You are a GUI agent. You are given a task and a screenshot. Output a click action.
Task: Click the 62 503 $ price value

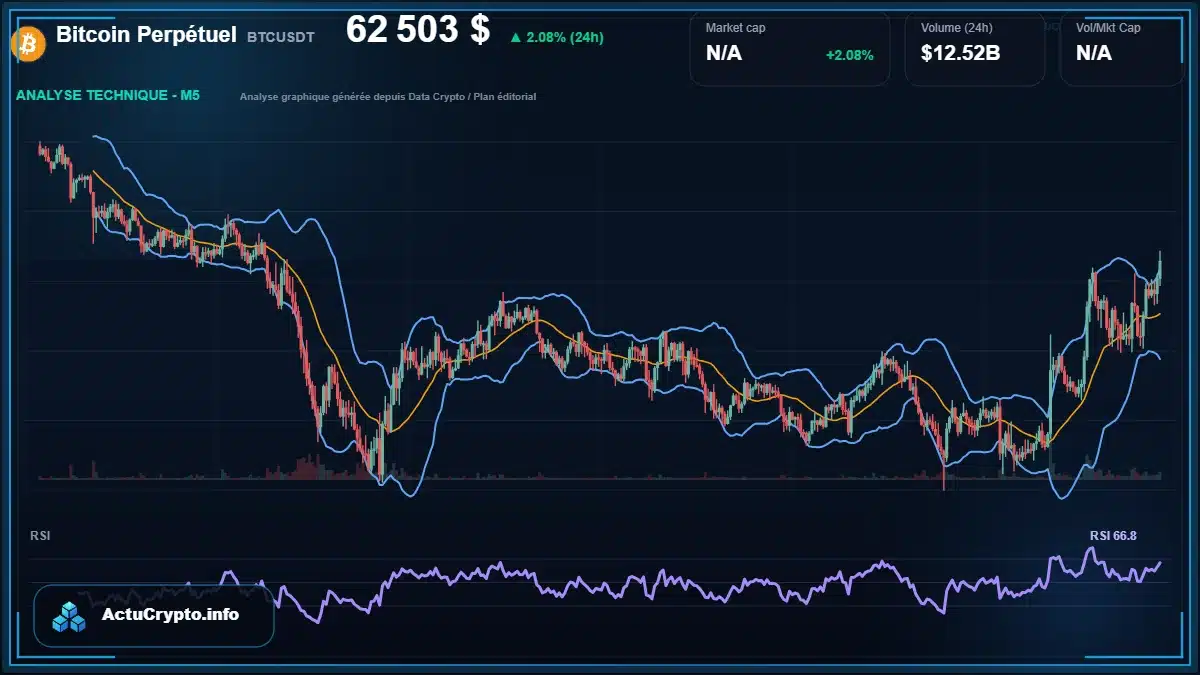[x=418, y=30]
